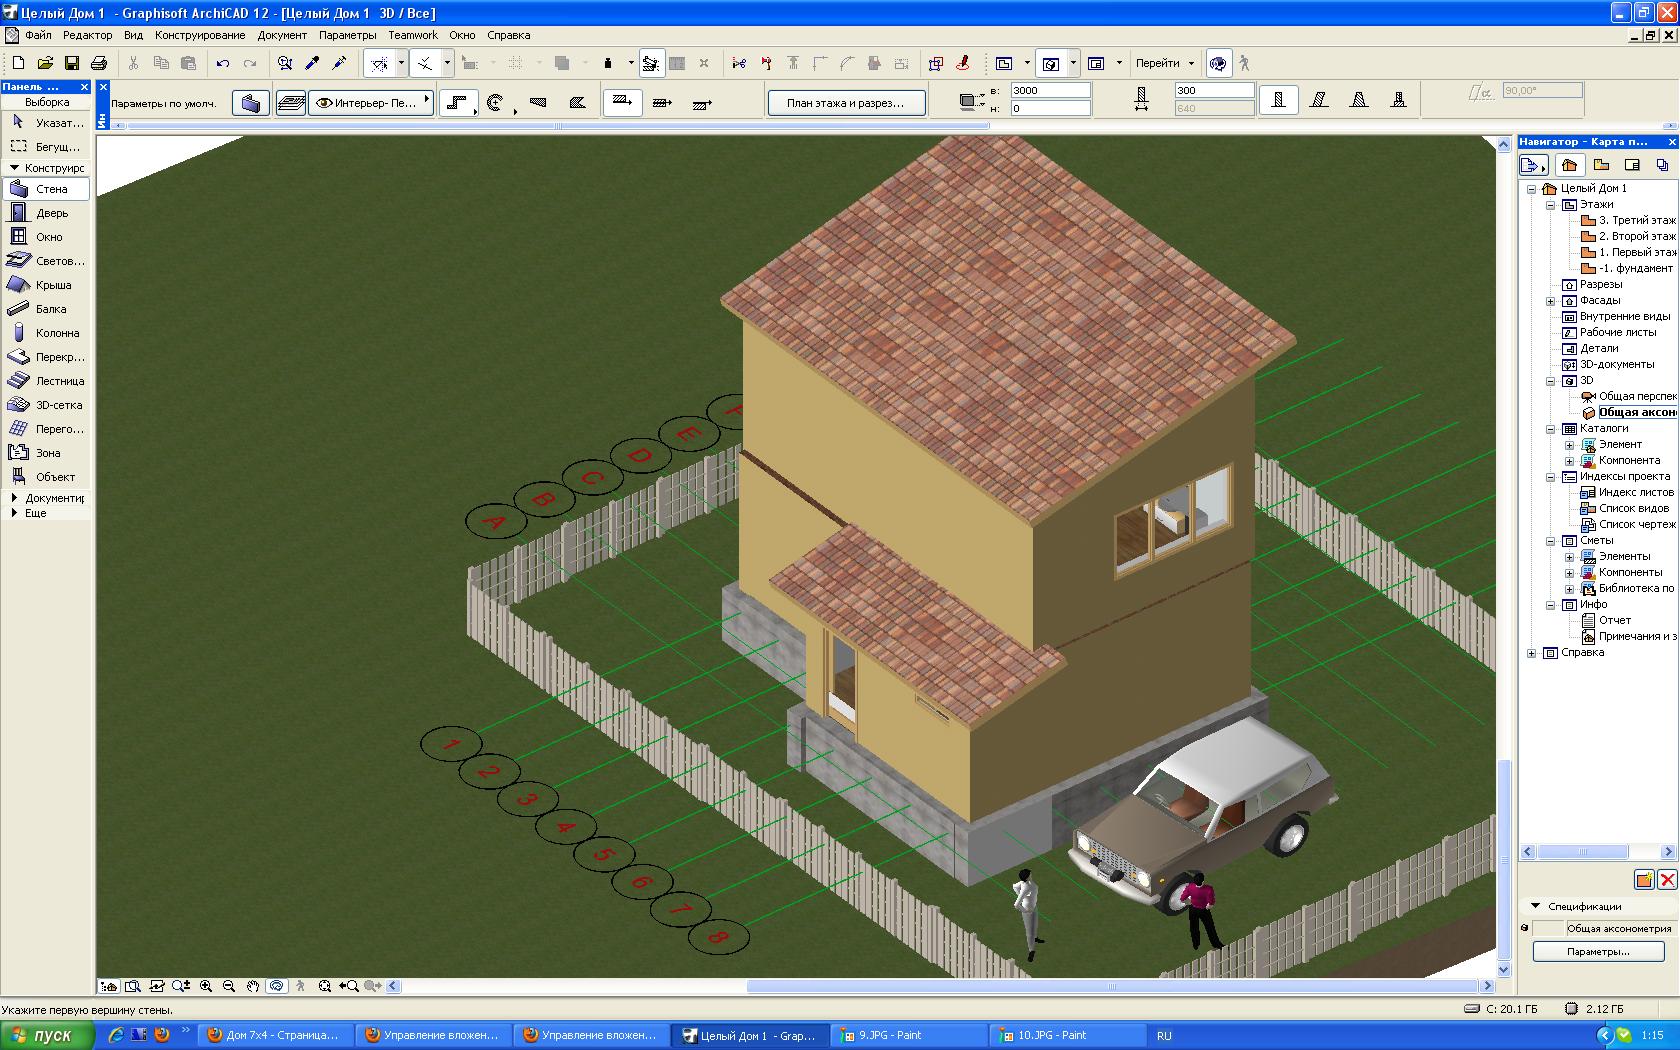Open the Редактор menu
The width and height of the screenshot is (1680, 1050).
[x=87, y=35]
